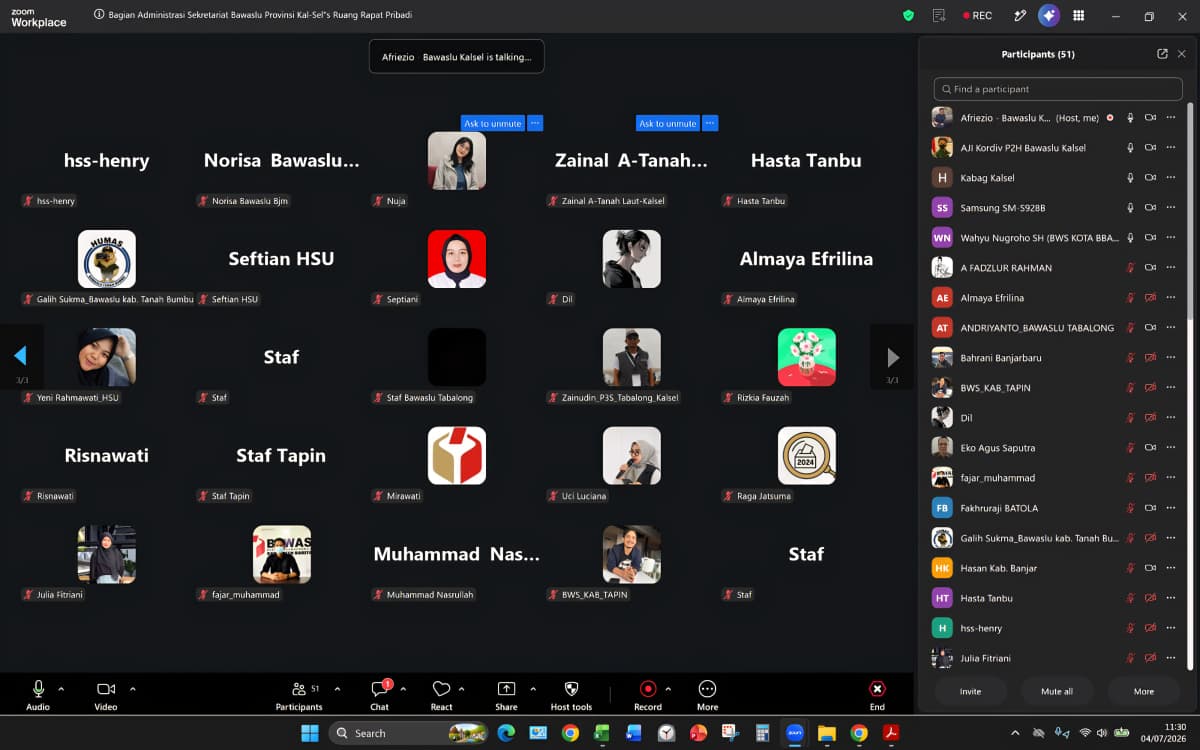The height and width of the screenshot is (750, 1200).
Task: Expand the Video options arrow
Action: coord(132,689)
